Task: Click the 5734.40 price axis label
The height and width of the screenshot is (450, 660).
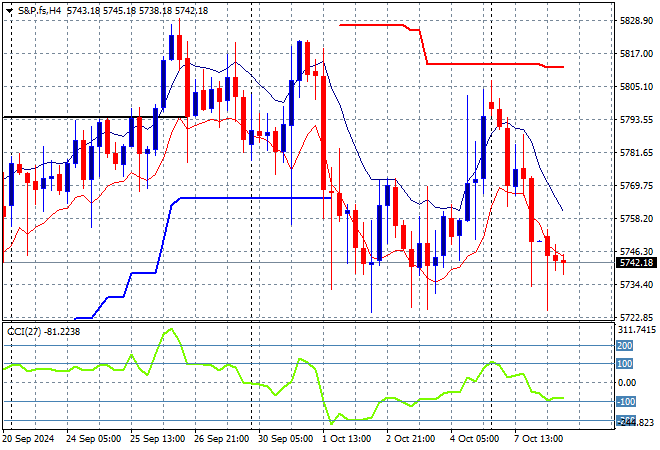Action: (636, 285)
